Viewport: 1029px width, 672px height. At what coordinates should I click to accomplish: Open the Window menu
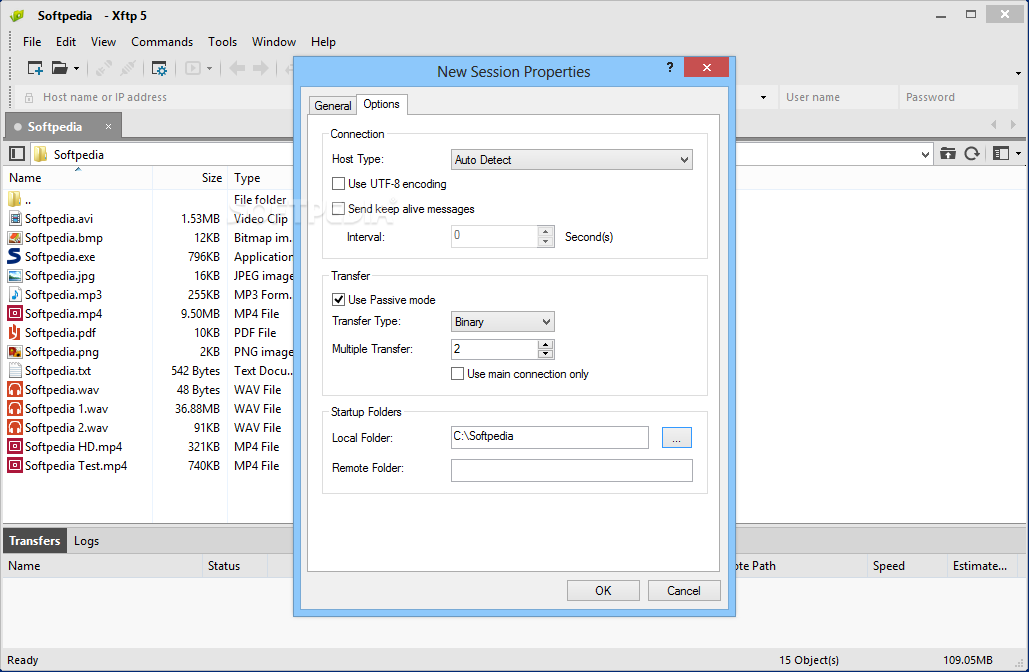point(274,41)
